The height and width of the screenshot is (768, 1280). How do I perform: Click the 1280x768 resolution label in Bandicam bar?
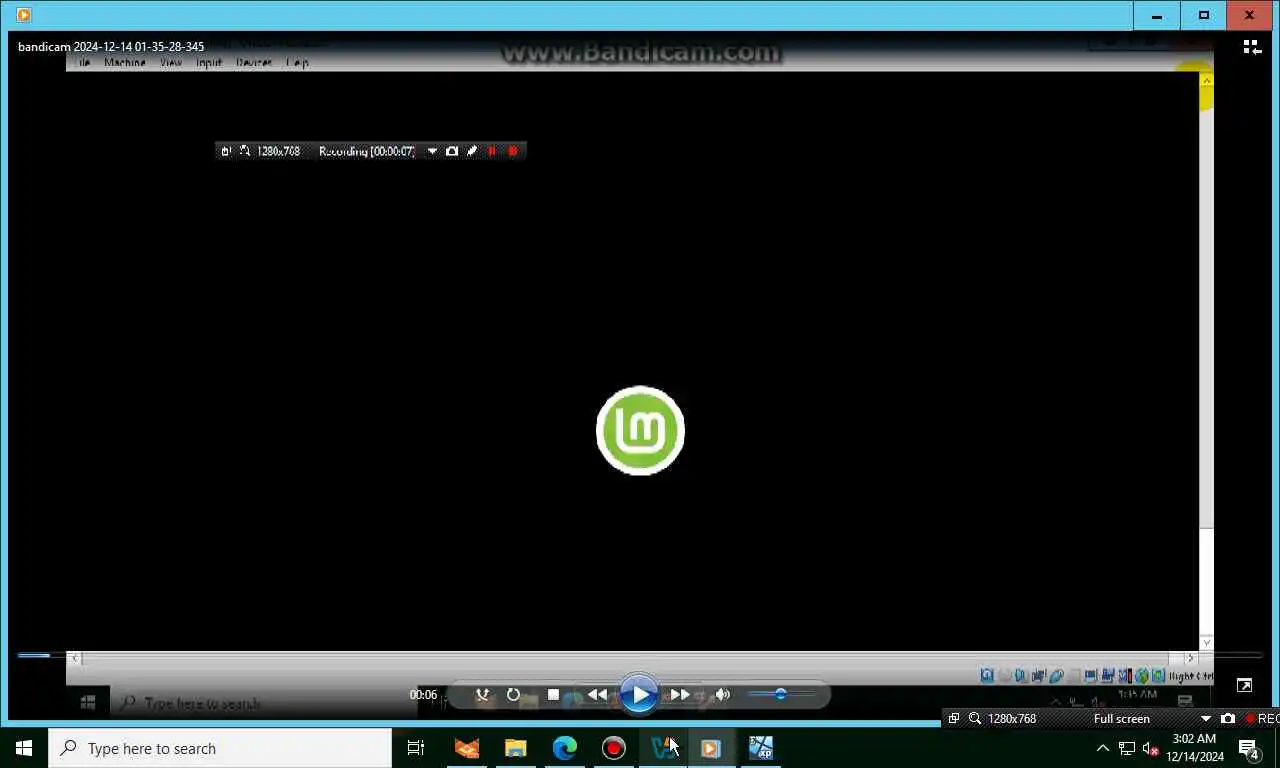[1012, 719]
